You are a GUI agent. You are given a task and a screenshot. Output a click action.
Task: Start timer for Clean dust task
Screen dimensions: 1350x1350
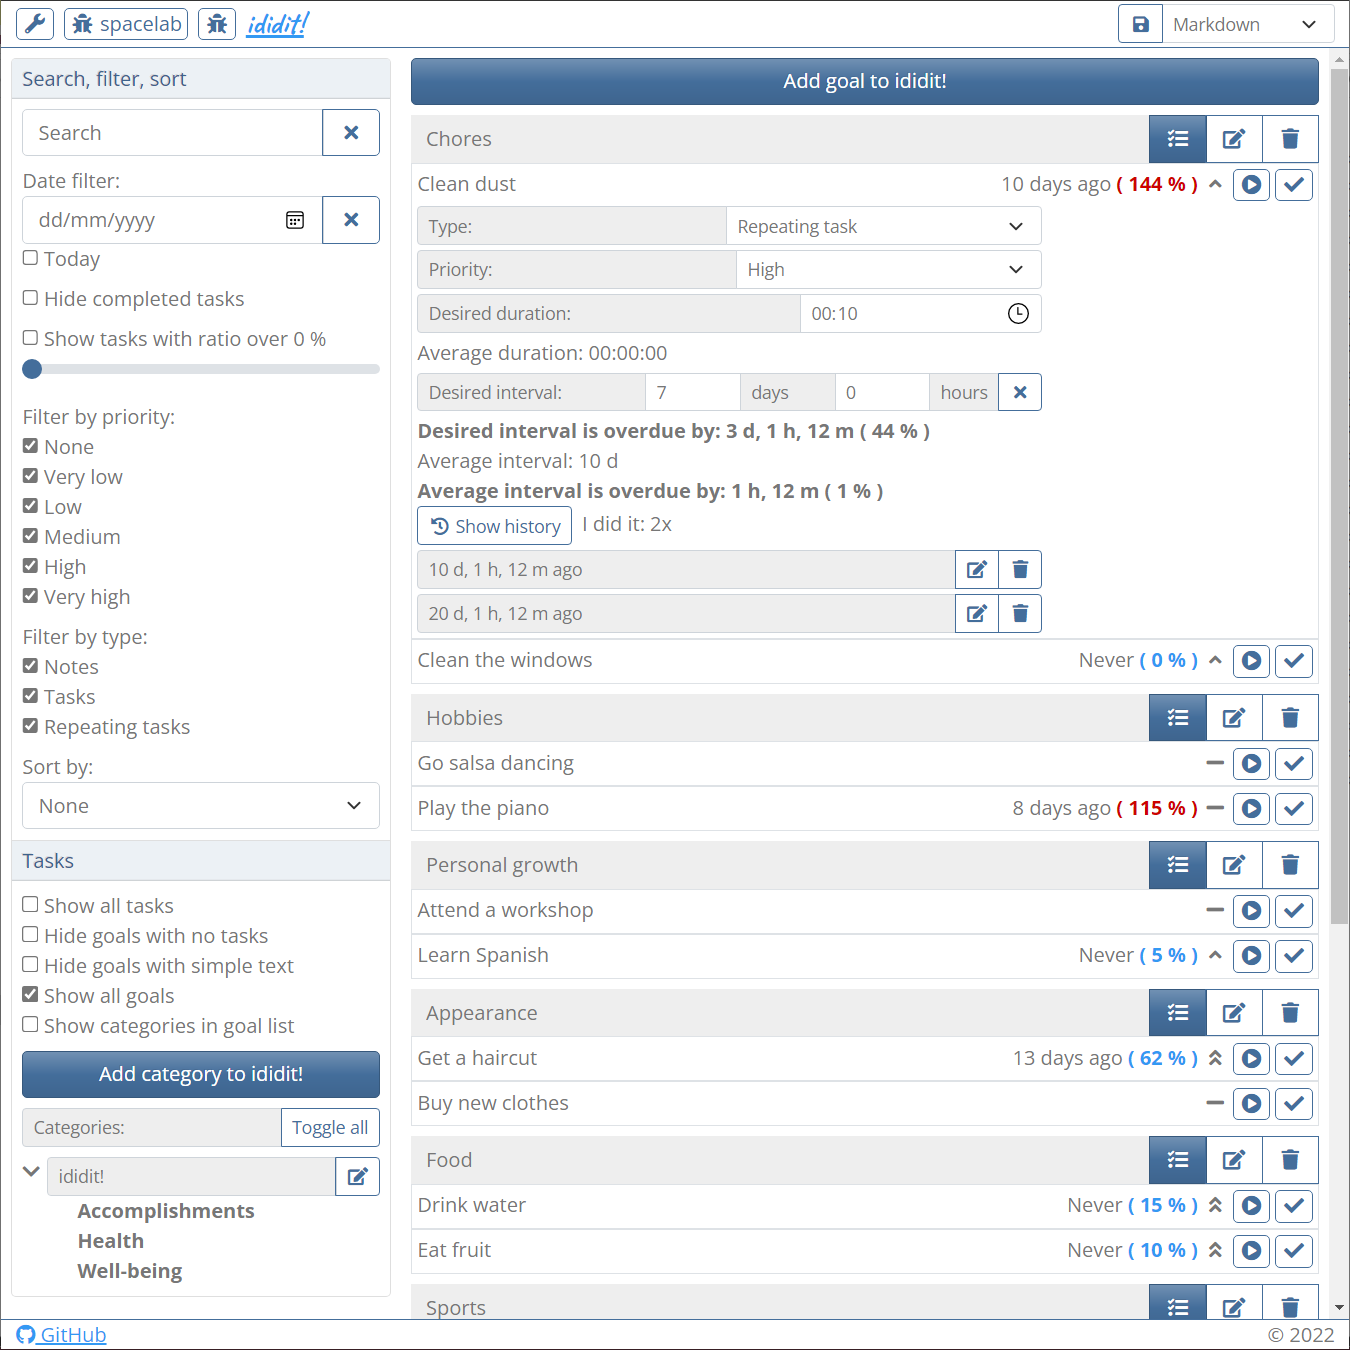pyautogui.click(x=1251, y=184)
